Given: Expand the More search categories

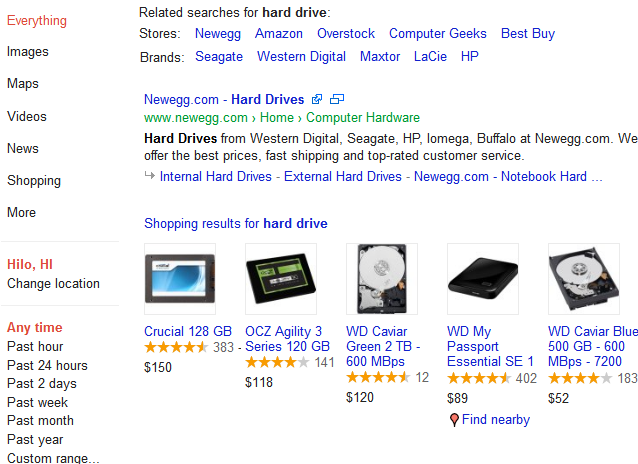Looking at the screenshot, I should [x=21, y=213].
